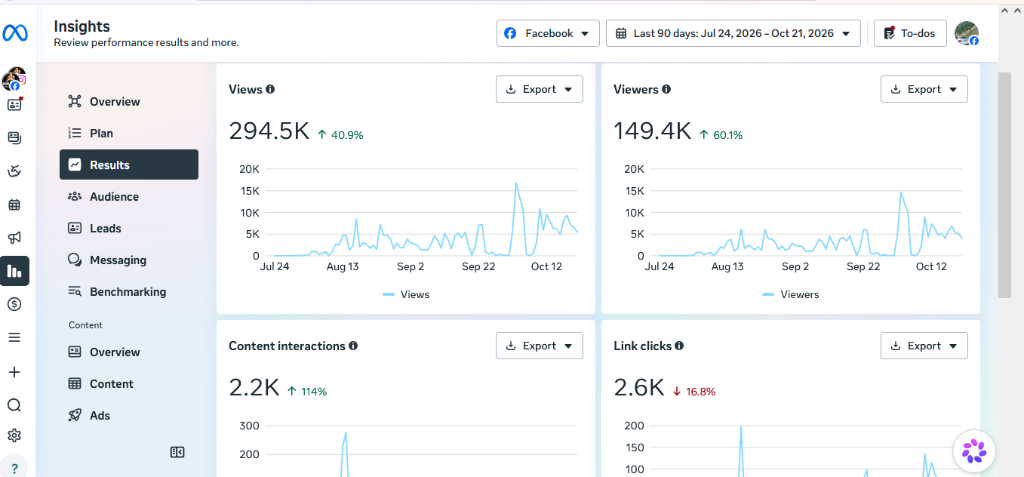1024x477 pixels.
Task: Go to Overview under Insights
Action: tap(129, 101)
